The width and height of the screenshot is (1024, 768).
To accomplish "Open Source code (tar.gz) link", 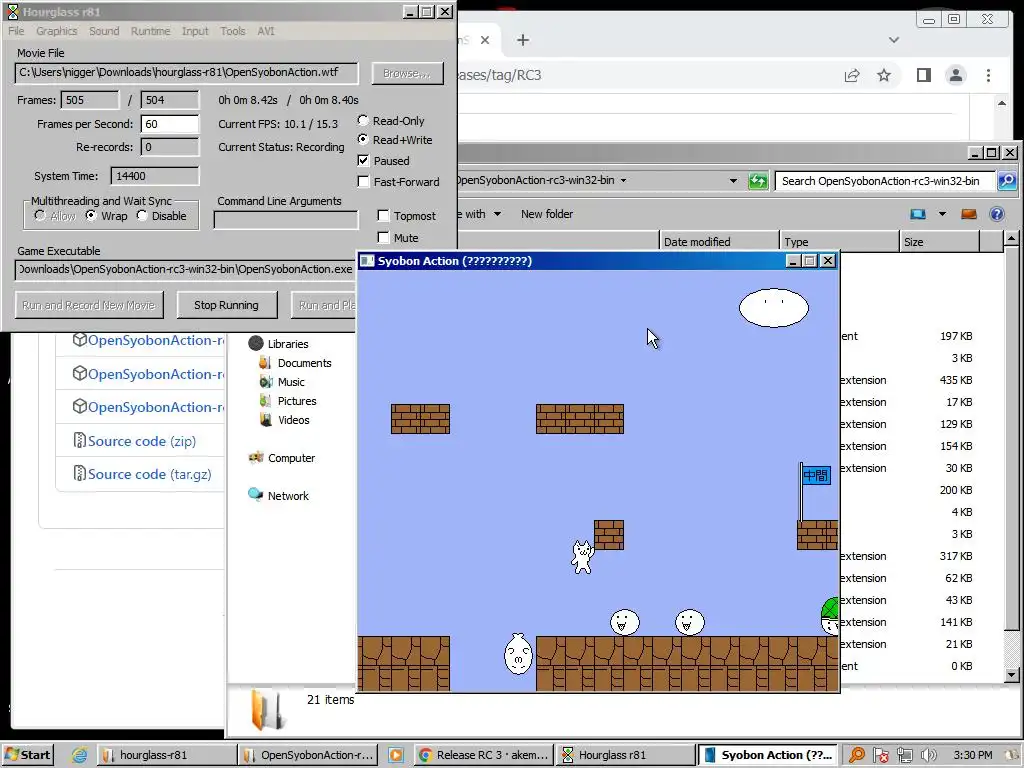I will pyautogui.click(x=150, y=474).
